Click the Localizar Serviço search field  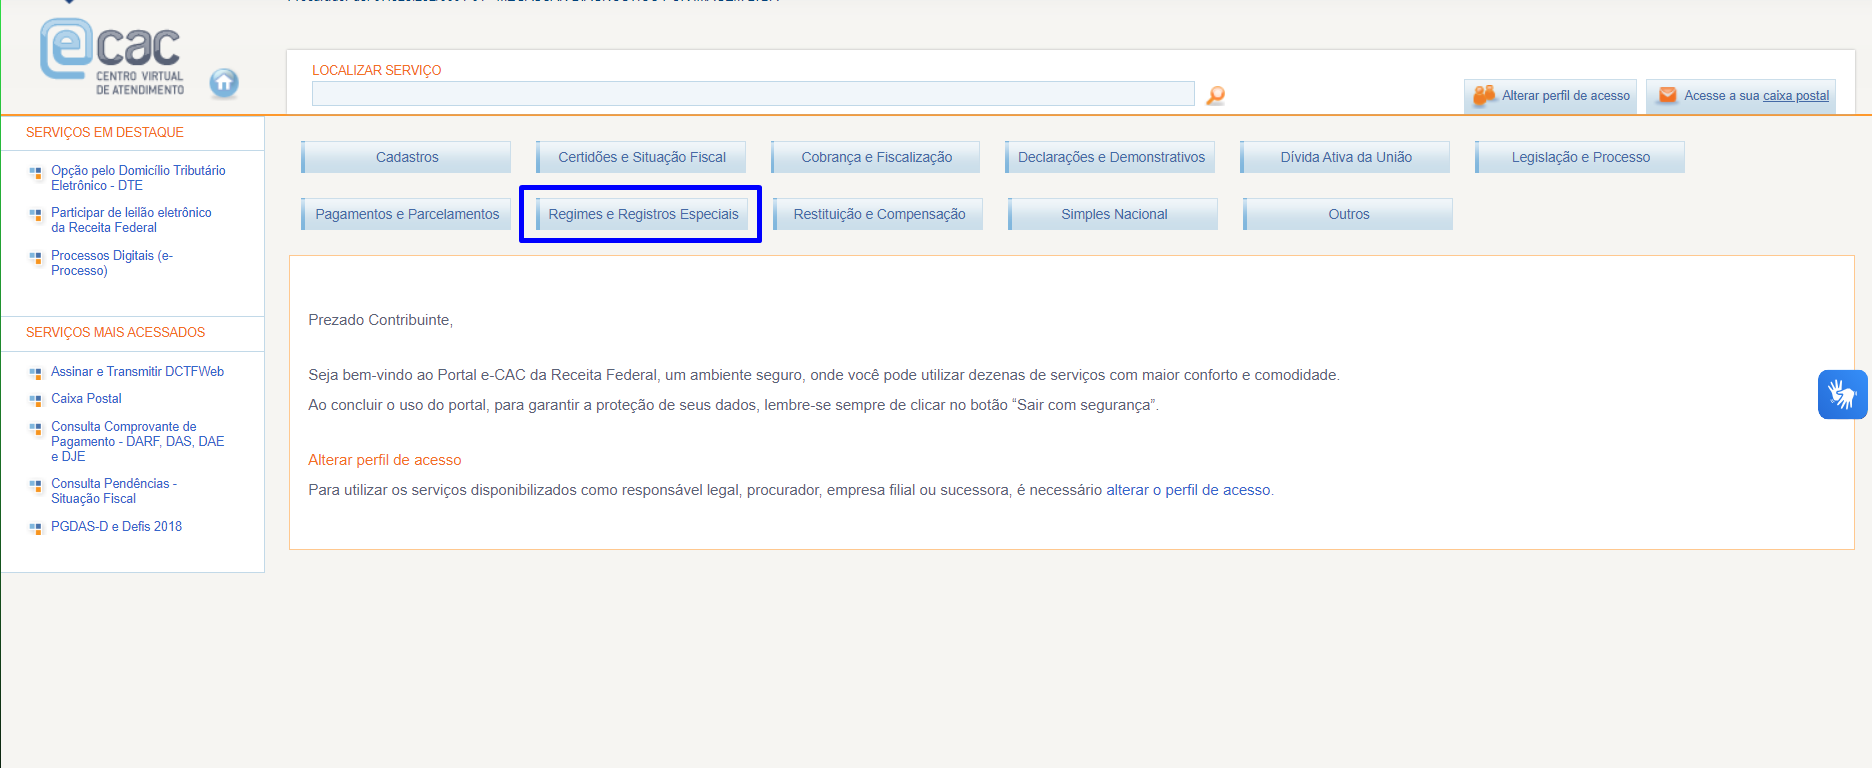pyautogui.click(x=753, y=94)
